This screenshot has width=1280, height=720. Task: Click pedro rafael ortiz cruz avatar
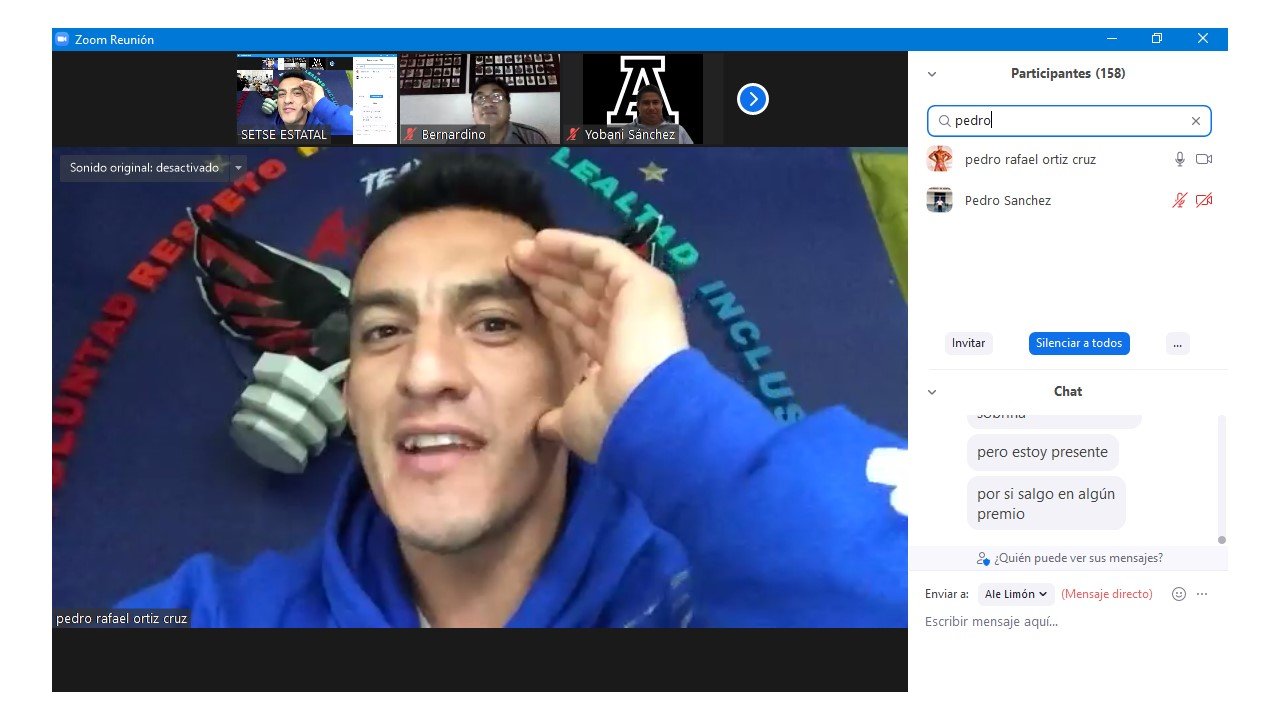tap(940, 159)
